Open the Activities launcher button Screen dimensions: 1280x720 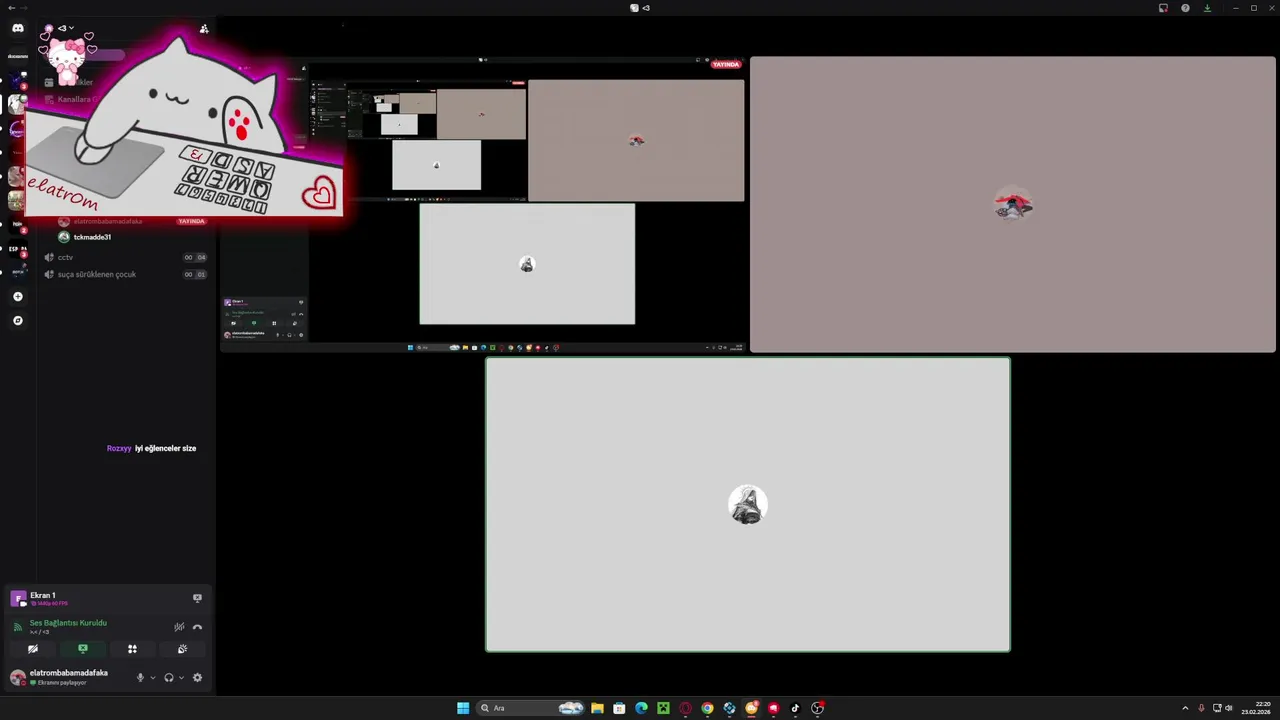(x=132, y=649)
